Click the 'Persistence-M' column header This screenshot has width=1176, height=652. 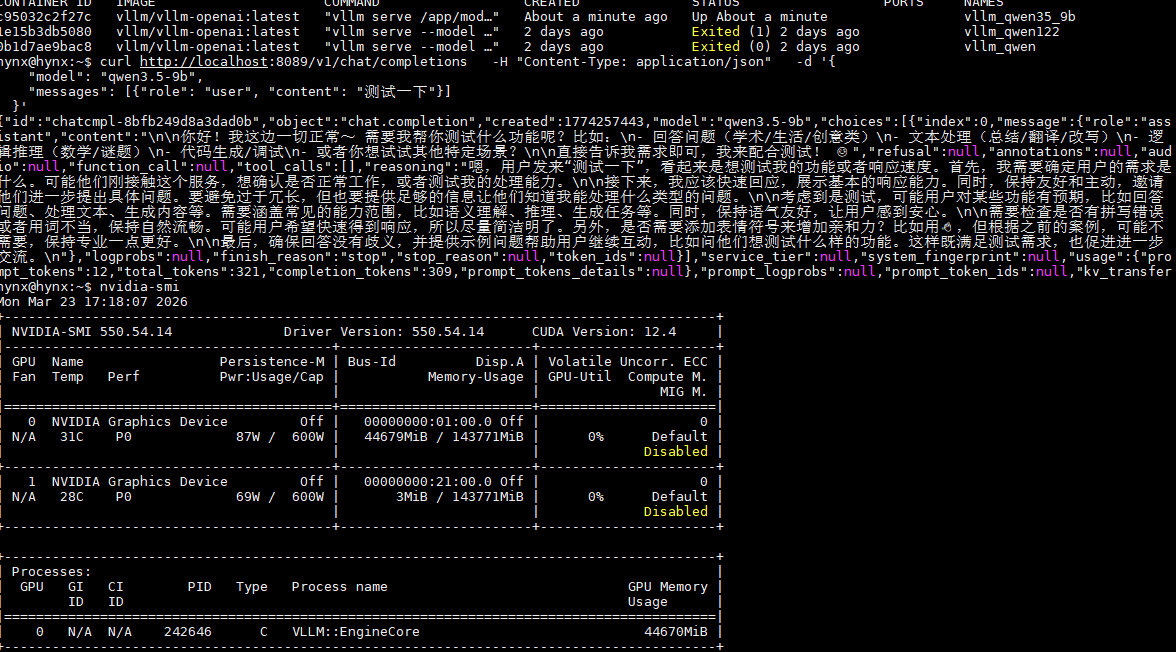pos(272,362)
